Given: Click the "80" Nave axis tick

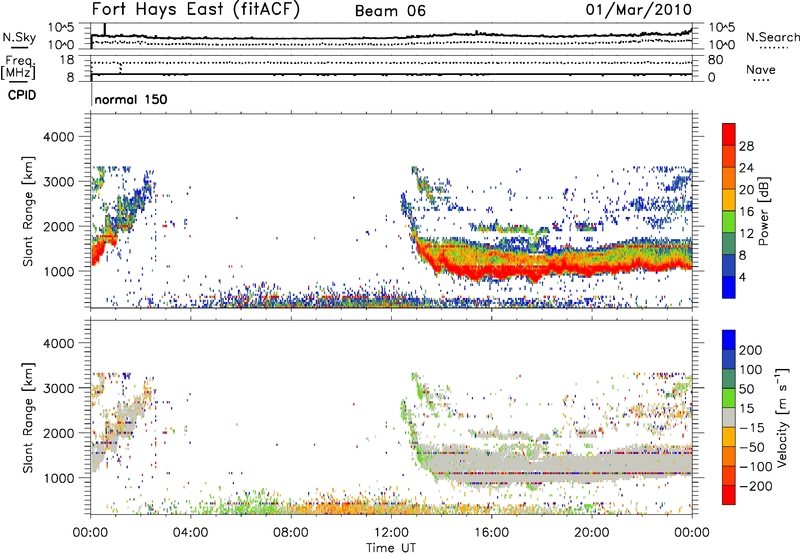Looking at the screenshot, I should click(715, 60).
